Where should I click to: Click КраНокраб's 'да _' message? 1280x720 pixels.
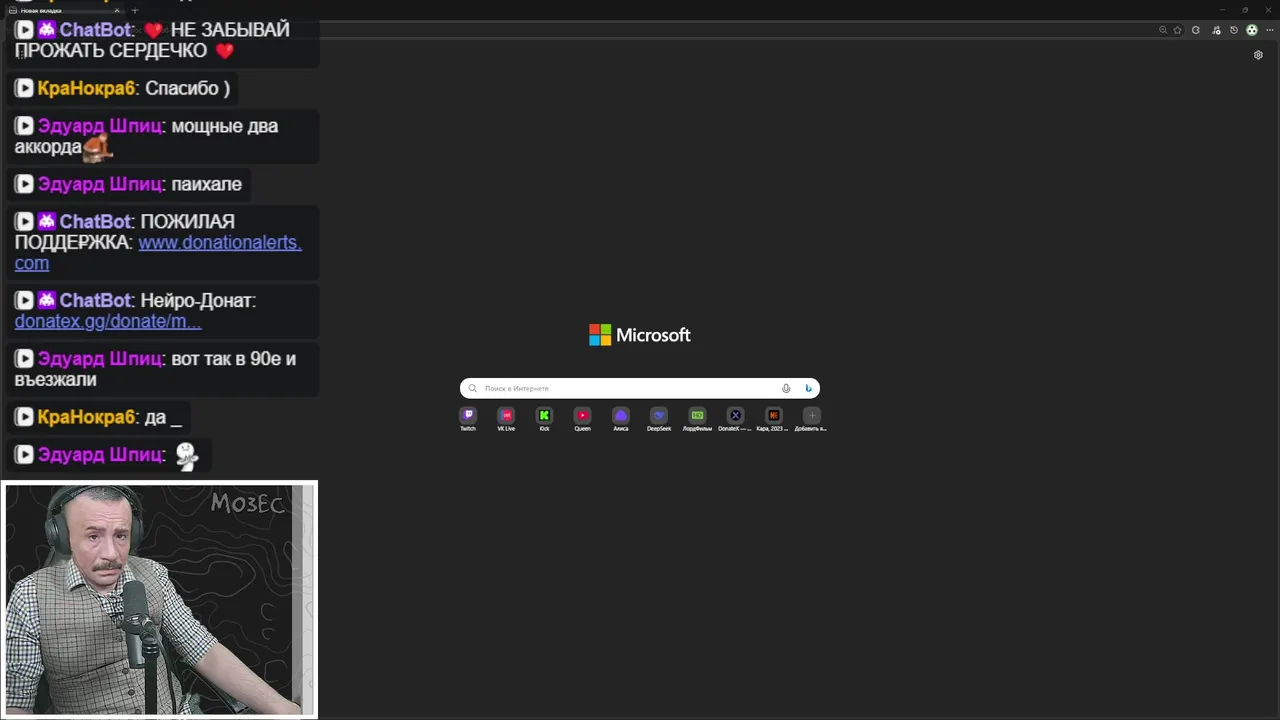pos(99,417)
